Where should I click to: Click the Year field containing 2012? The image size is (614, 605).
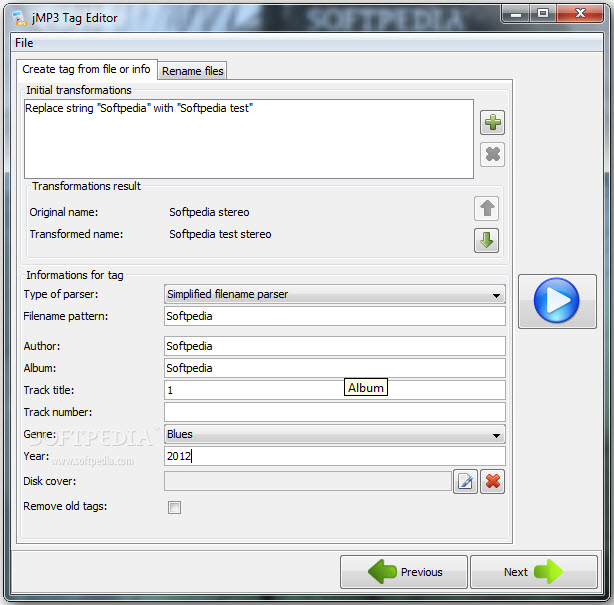(x=335, y=456)
